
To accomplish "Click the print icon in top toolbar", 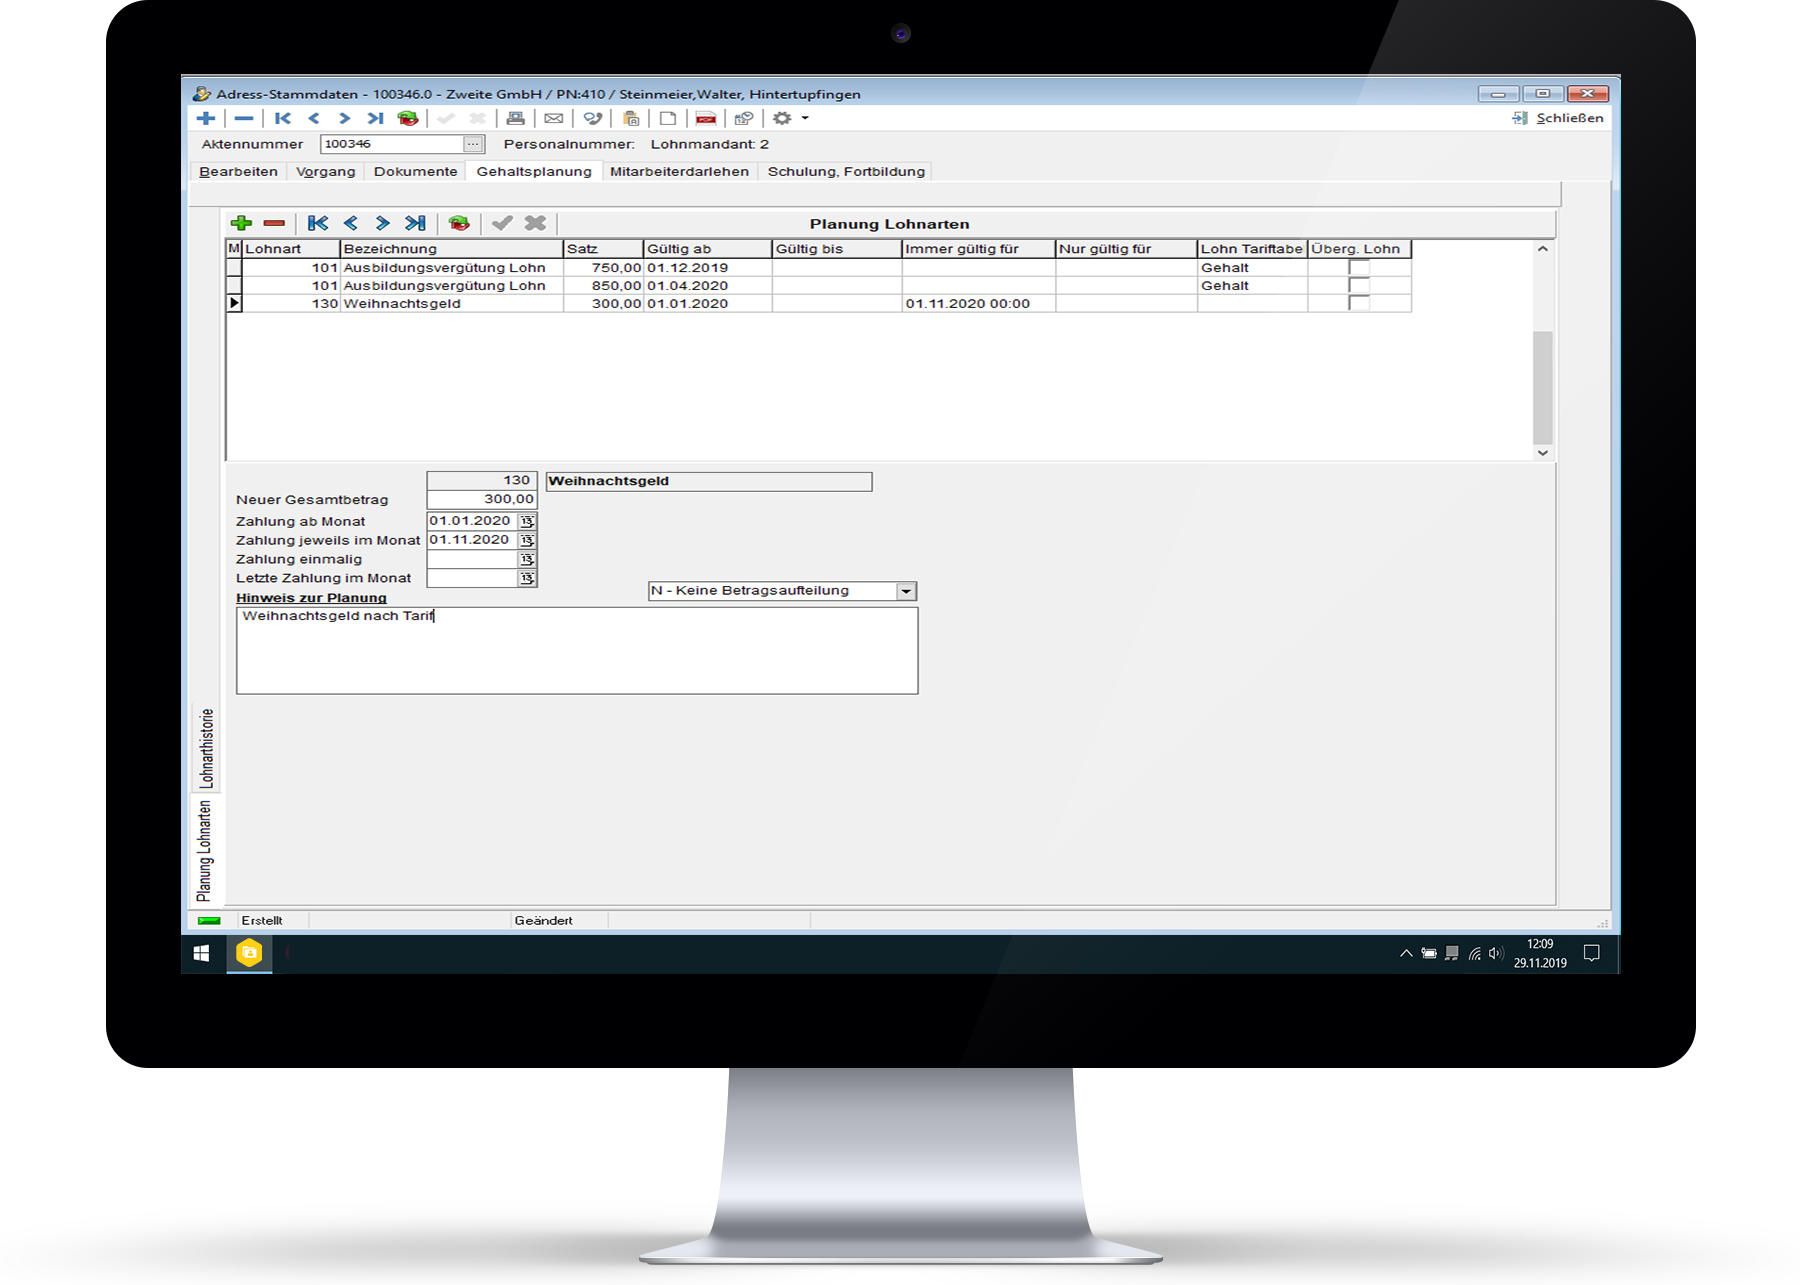I will [x=515, y=118].
